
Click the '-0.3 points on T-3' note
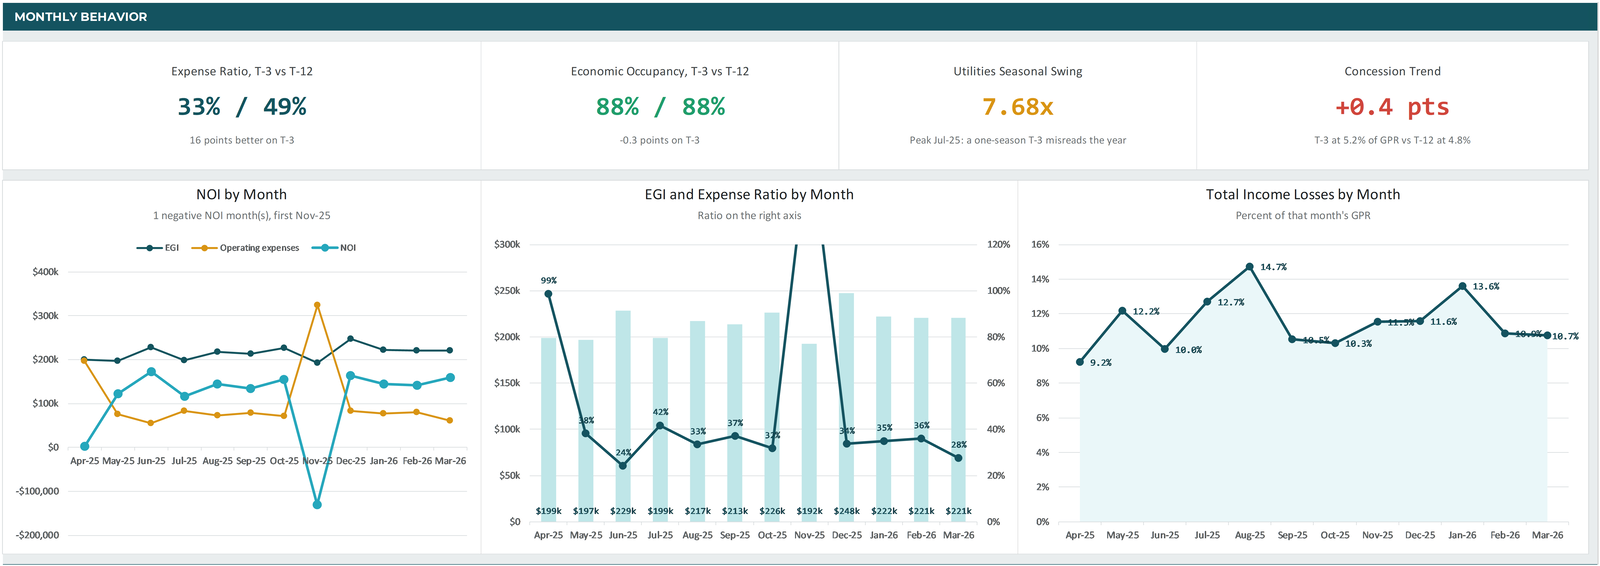click(660, 140)
